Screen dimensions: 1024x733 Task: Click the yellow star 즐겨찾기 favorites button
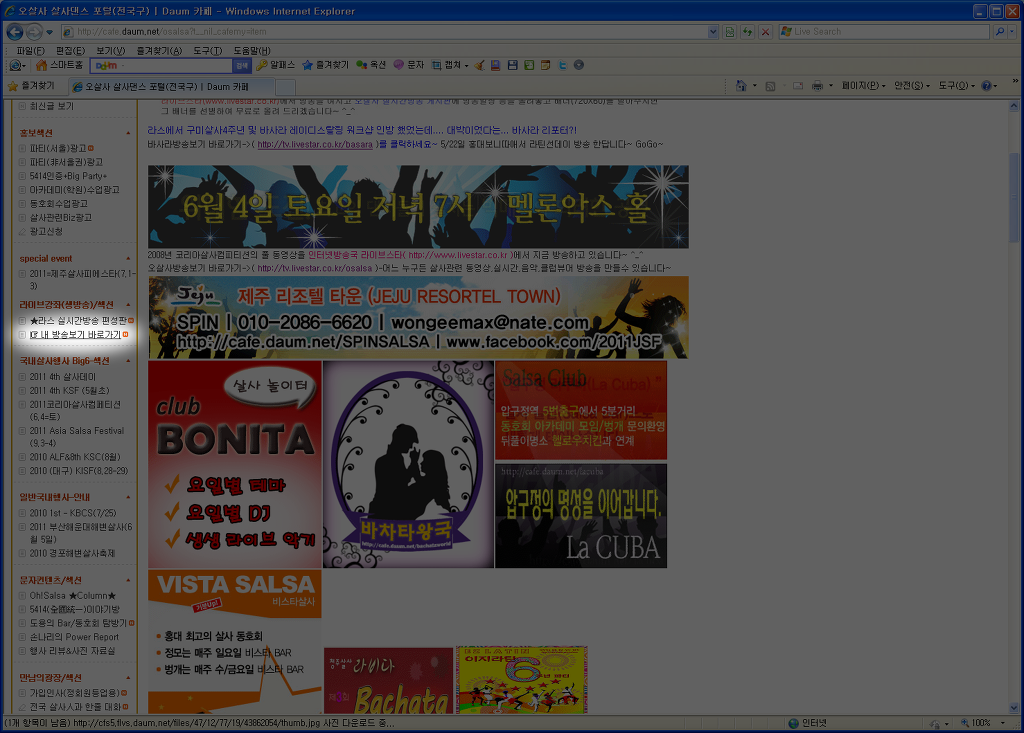coord(31,86)
